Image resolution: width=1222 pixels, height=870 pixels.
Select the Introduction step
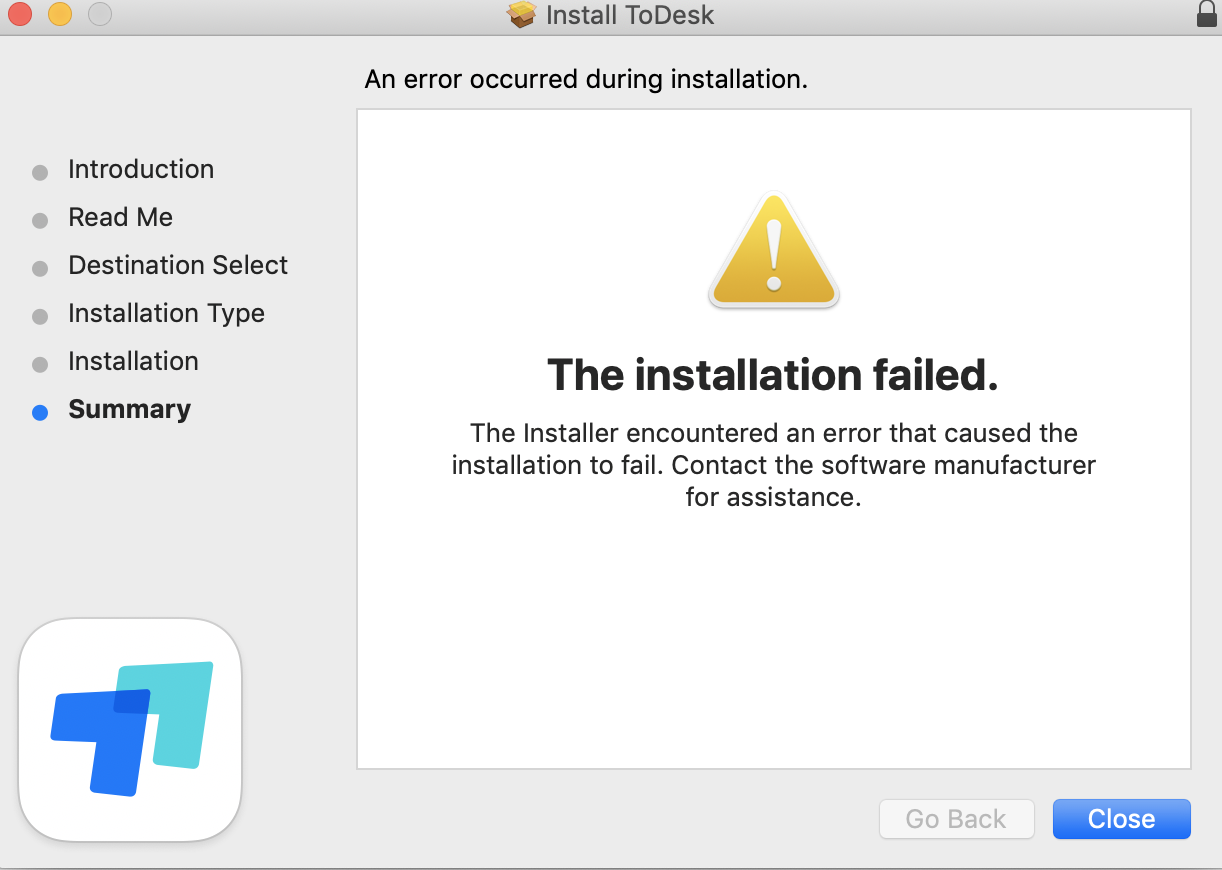click(x=141, y=169)
